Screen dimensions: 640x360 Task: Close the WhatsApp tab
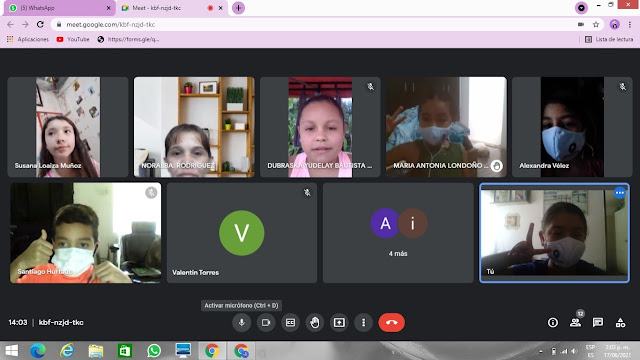pos(109,8)
